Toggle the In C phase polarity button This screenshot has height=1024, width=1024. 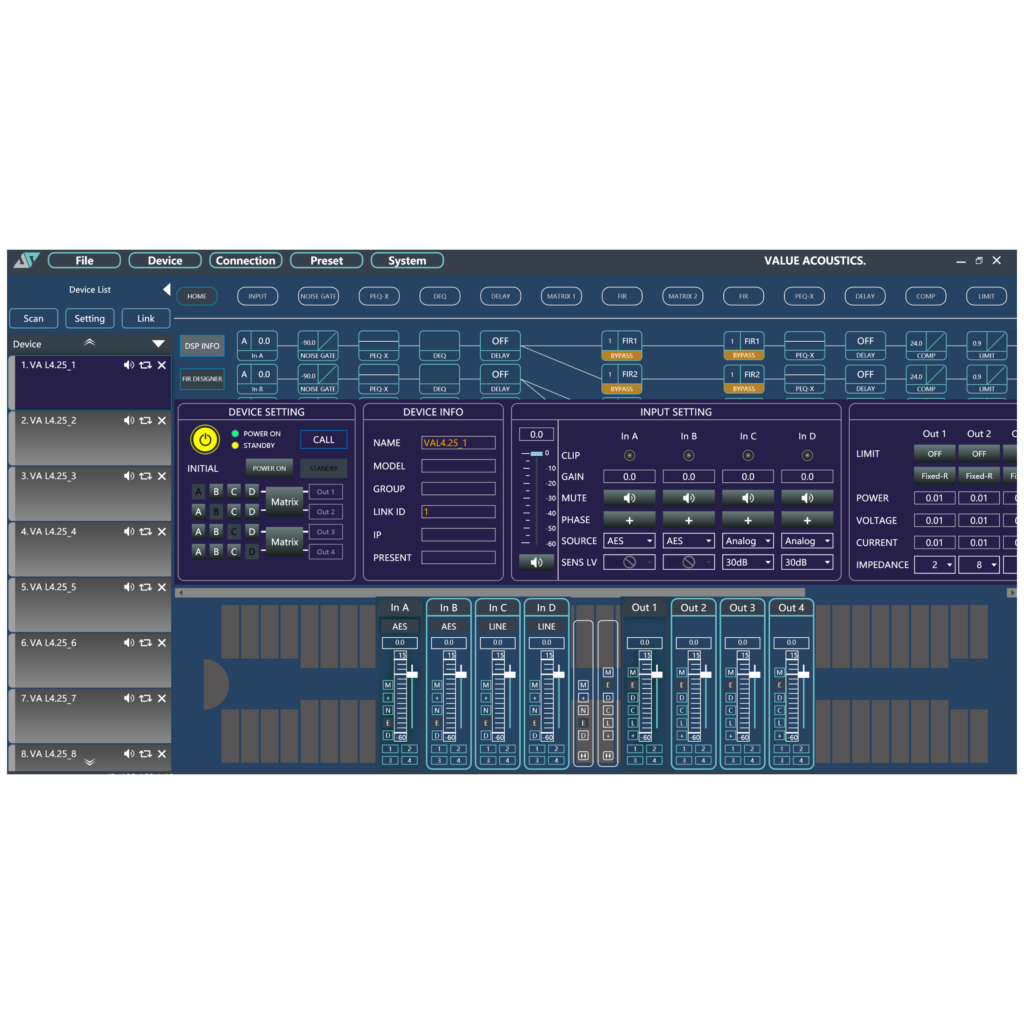[x=748, y=520]
